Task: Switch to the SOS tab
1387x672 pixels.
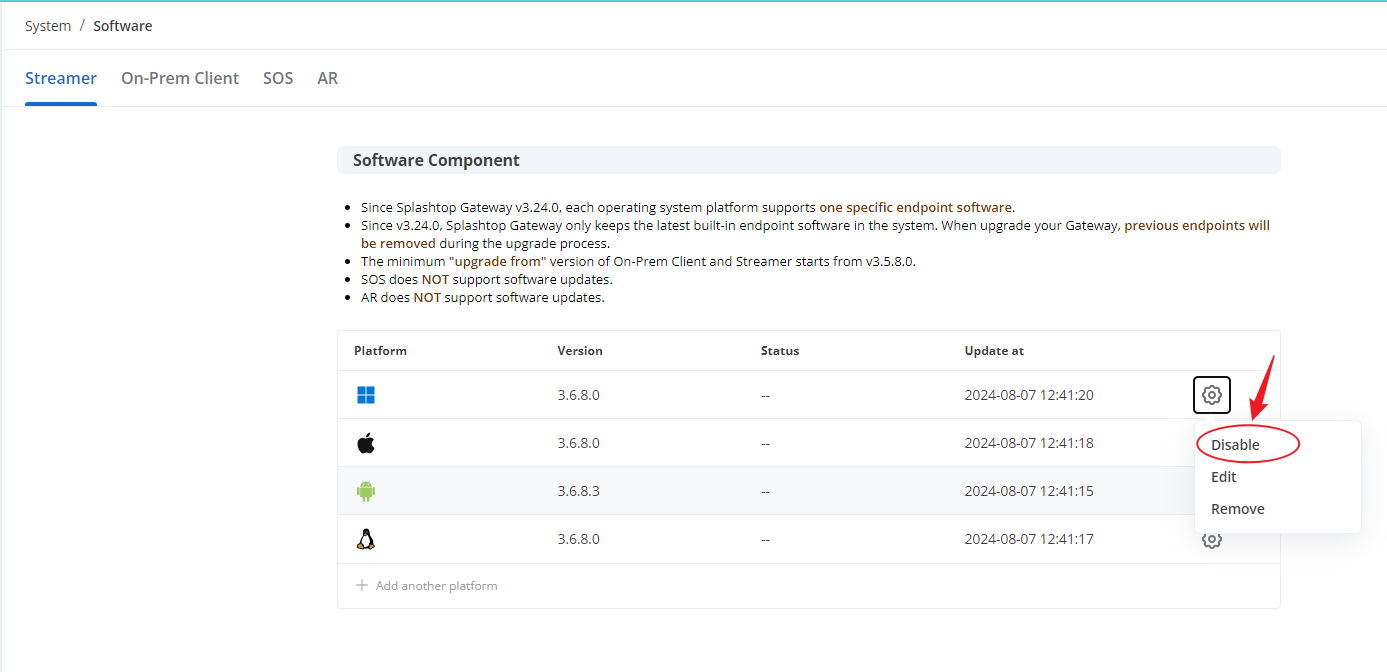Action: (x=278, y=78)
